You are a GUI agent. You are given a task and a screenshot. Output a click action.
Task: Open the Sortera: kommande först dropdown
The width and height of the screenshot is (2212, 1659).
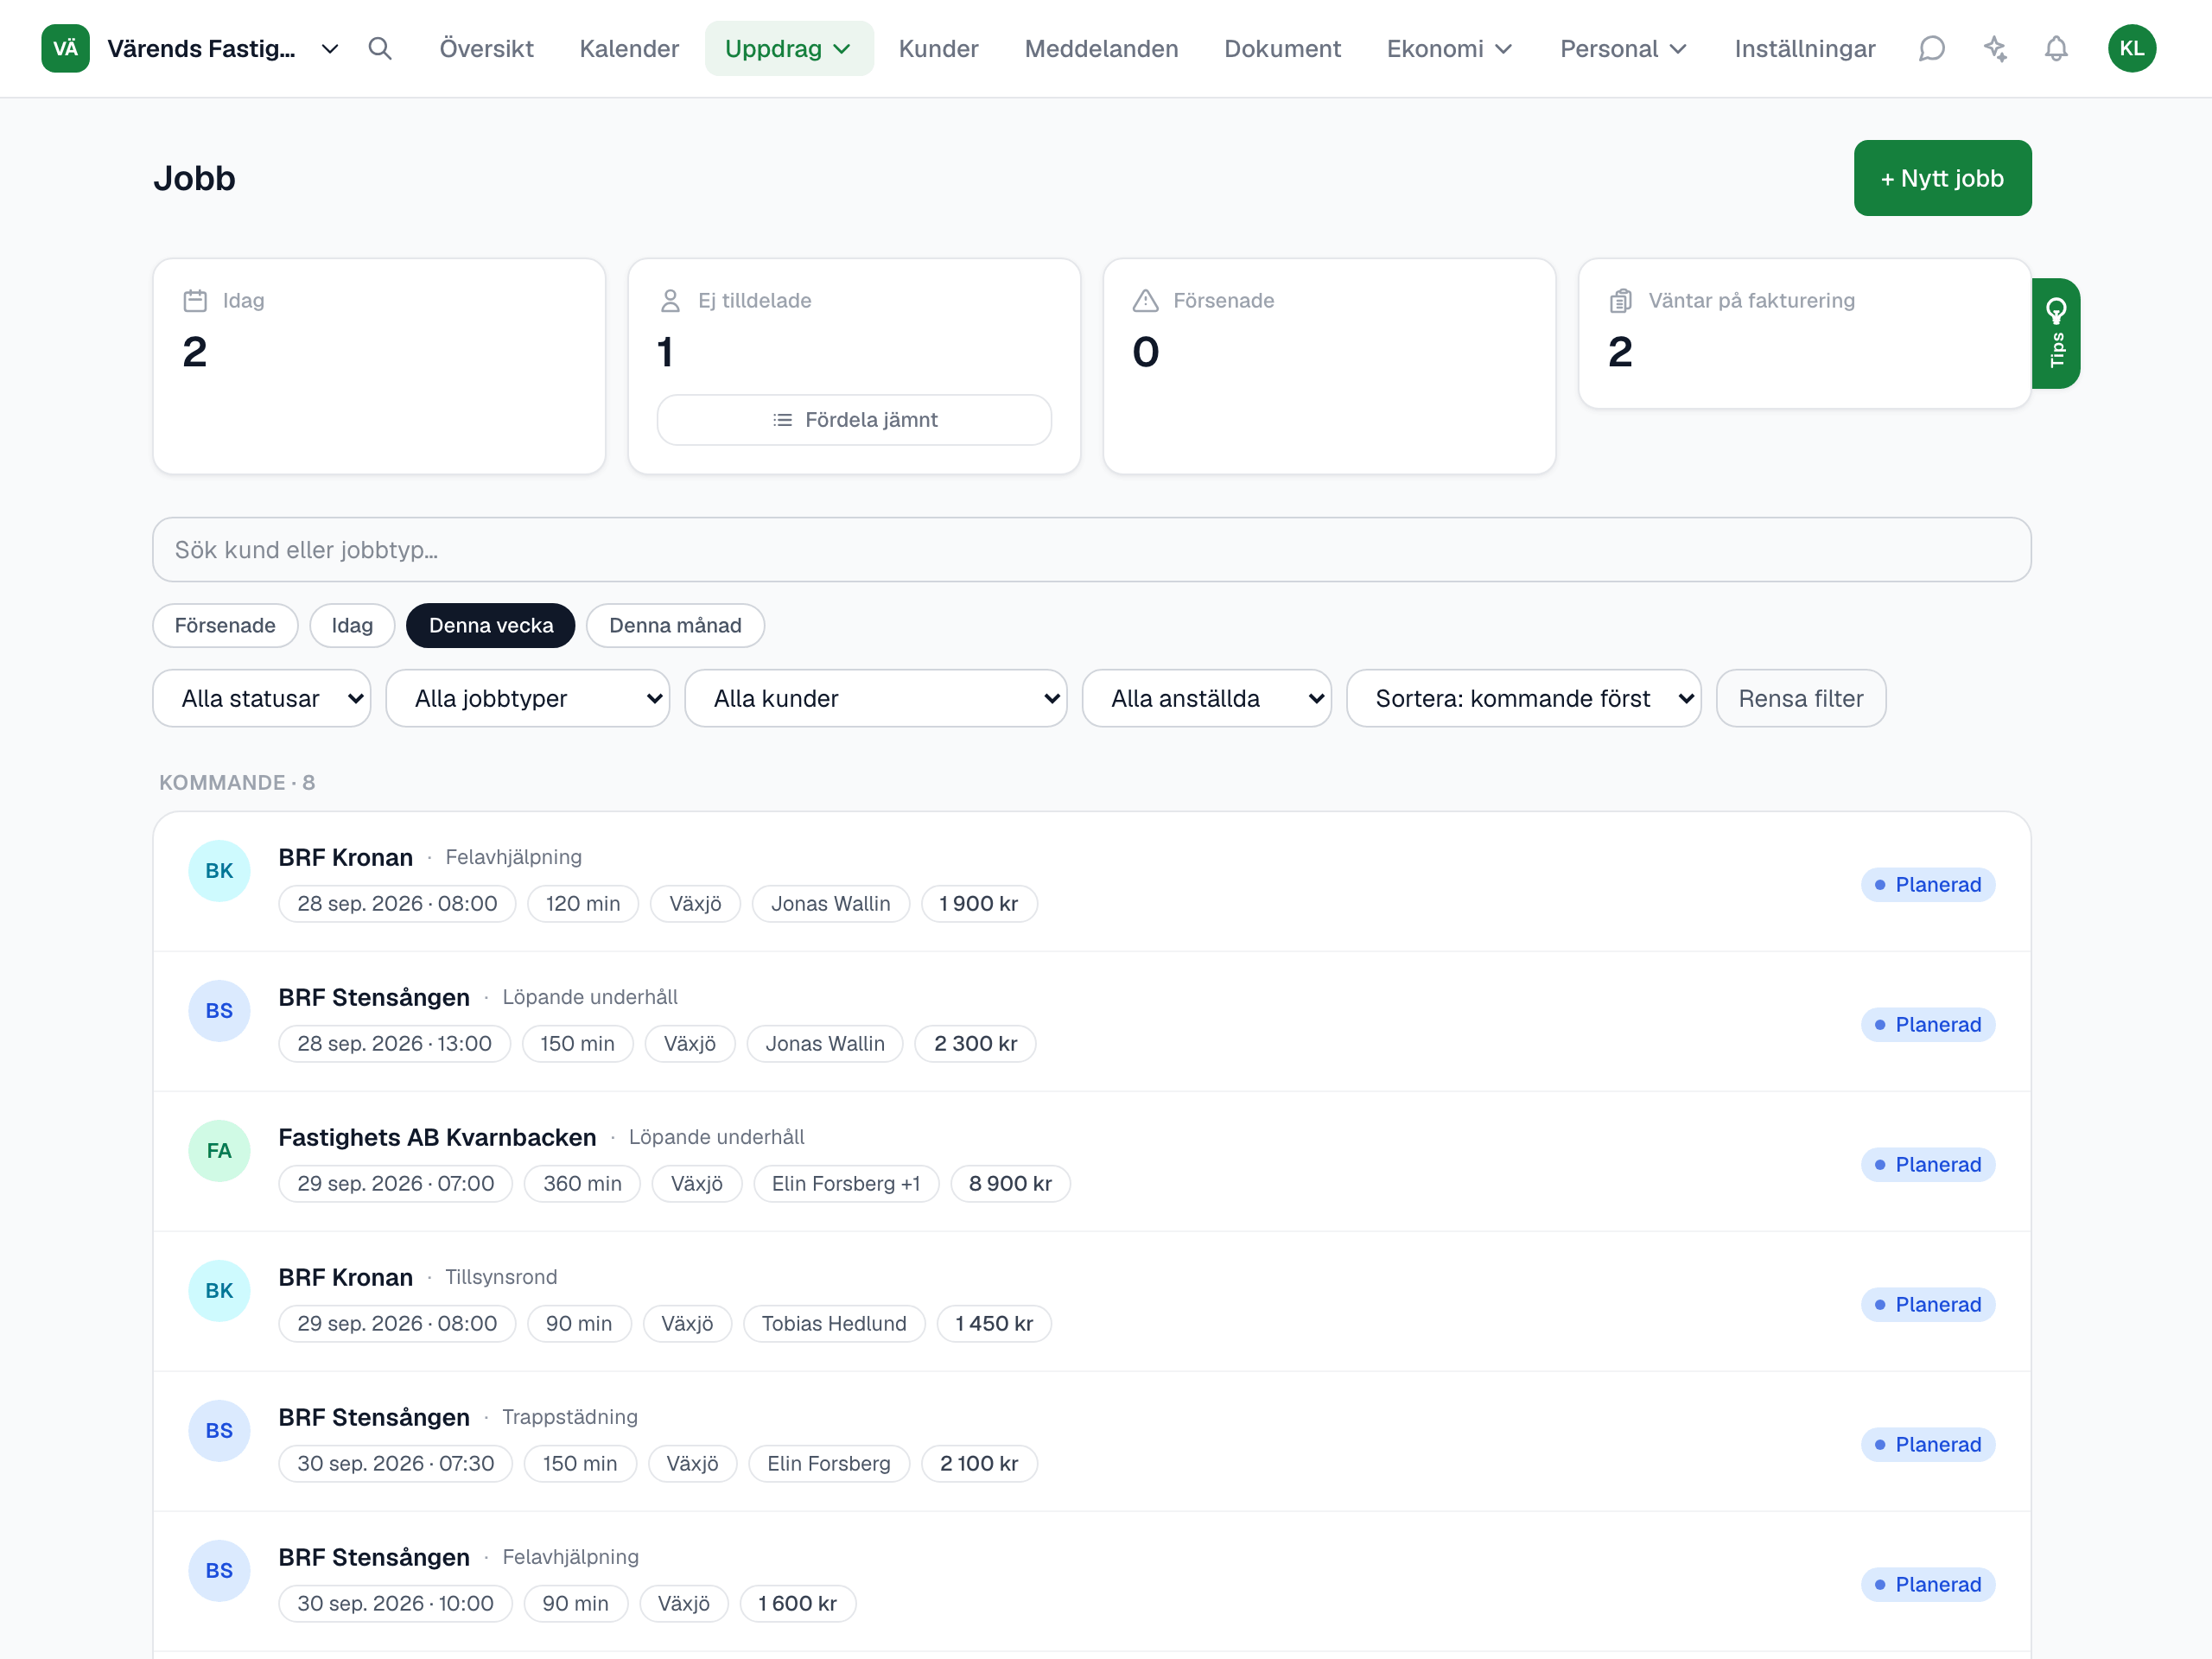point(1524,698)
